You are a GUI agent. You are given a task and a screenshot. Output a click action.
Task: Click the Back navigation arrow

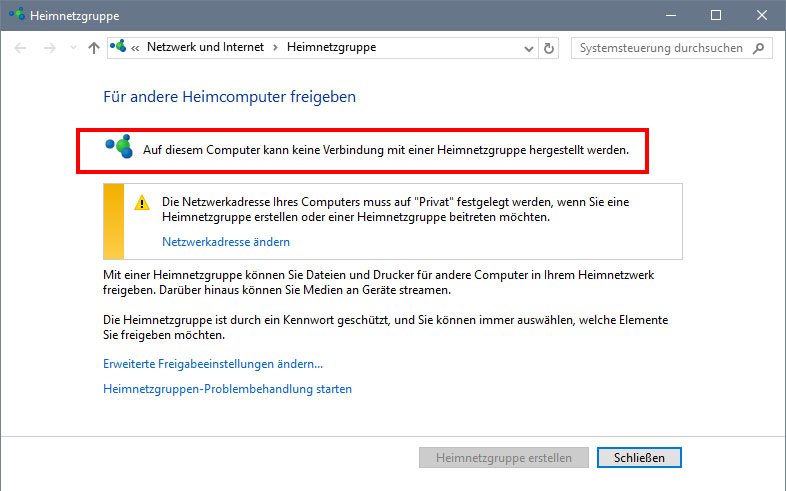(21, 48)
